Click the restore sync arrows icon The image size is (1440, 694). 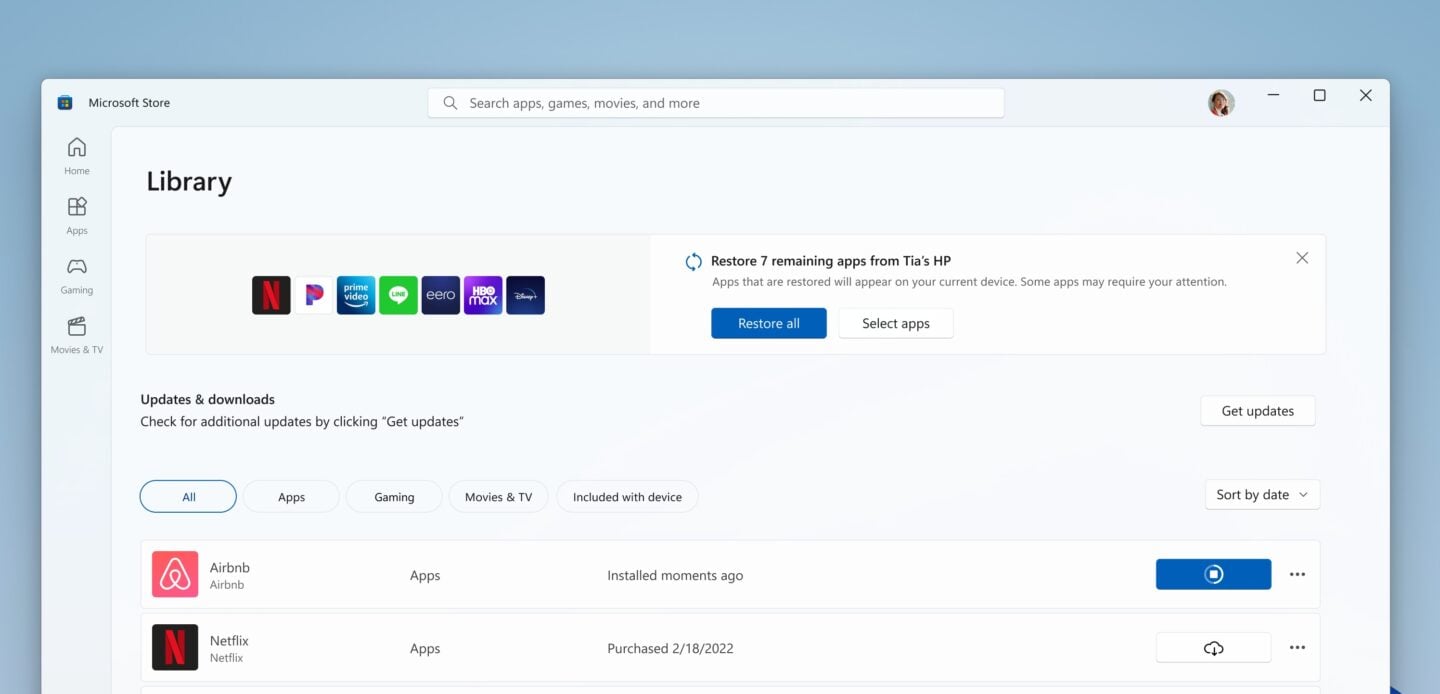click(x=693, y=262)
